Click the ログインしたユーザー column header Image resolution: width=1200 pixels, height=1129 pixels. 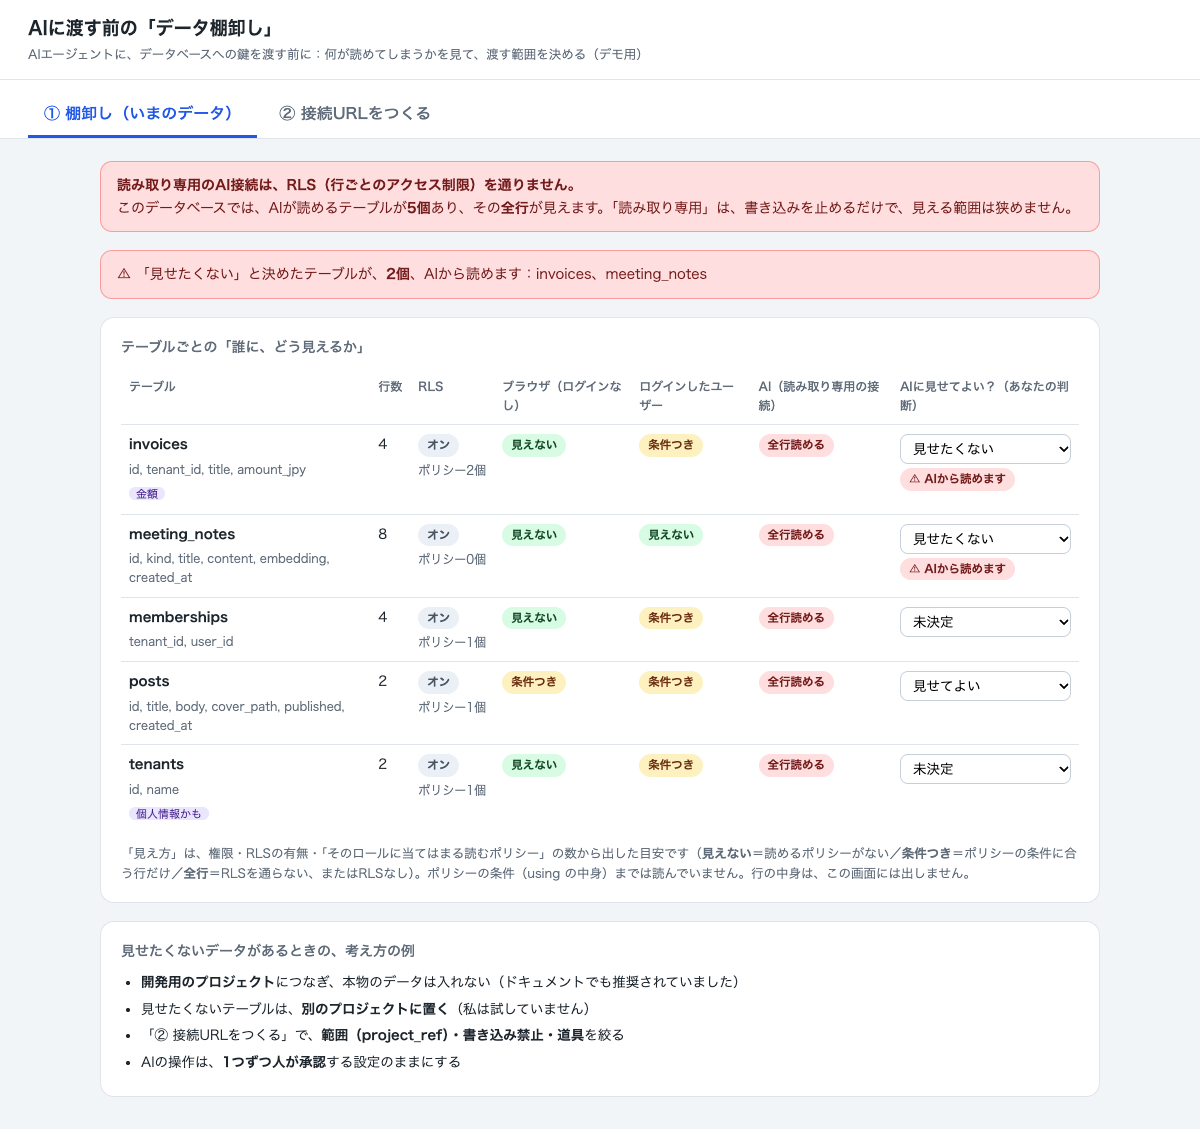point(687,396)
